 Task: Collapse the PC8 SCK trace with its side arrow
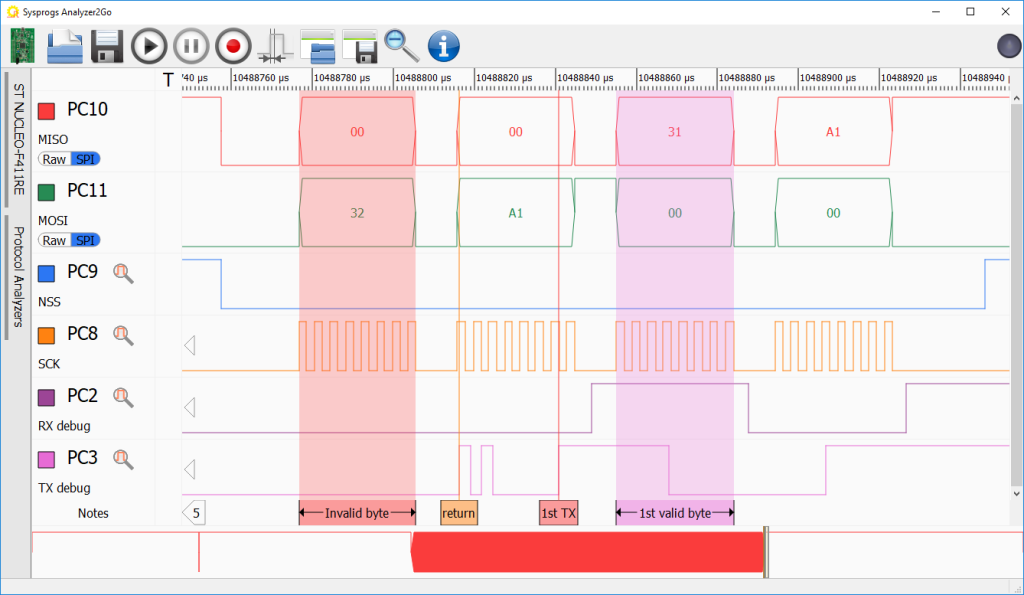[x=188, y=345]
